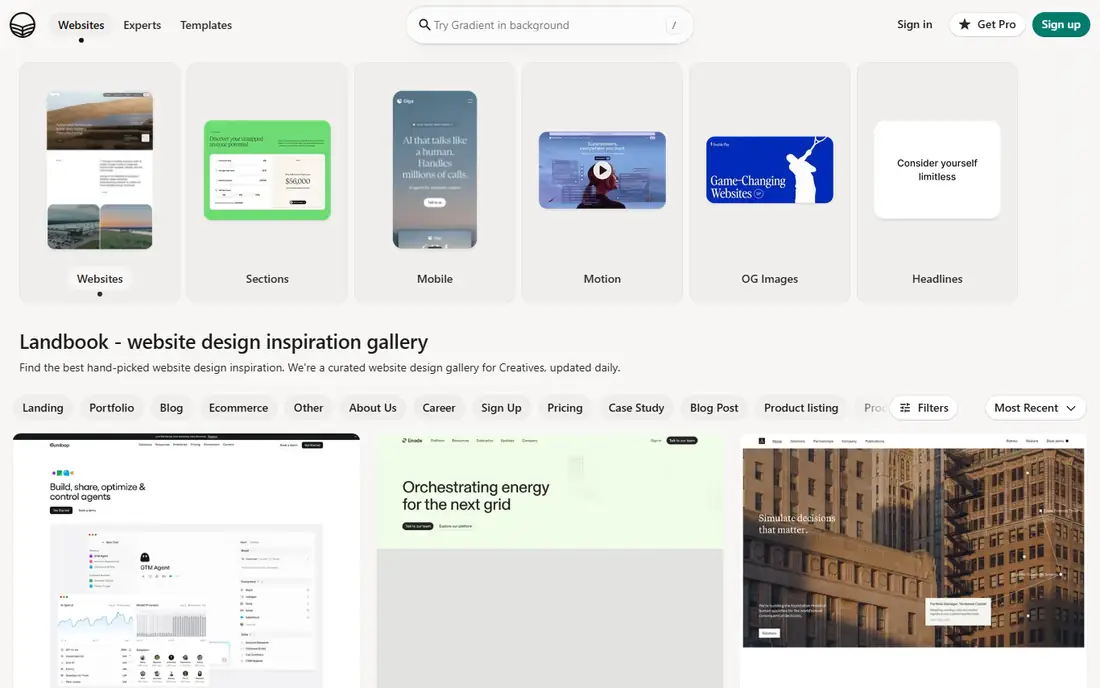This screenshot has height=688, width=1100.
Task: Filter by Case Study tag
Action: click(x=636, y=407)
